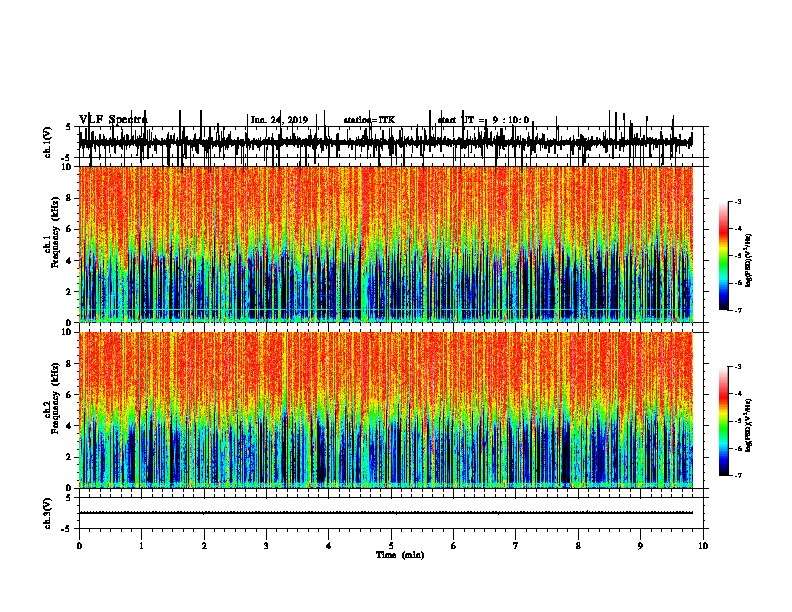This screenshot has width=792, height=612.
Task: Click the time axis tick label "1"
Action: [141, 546]
